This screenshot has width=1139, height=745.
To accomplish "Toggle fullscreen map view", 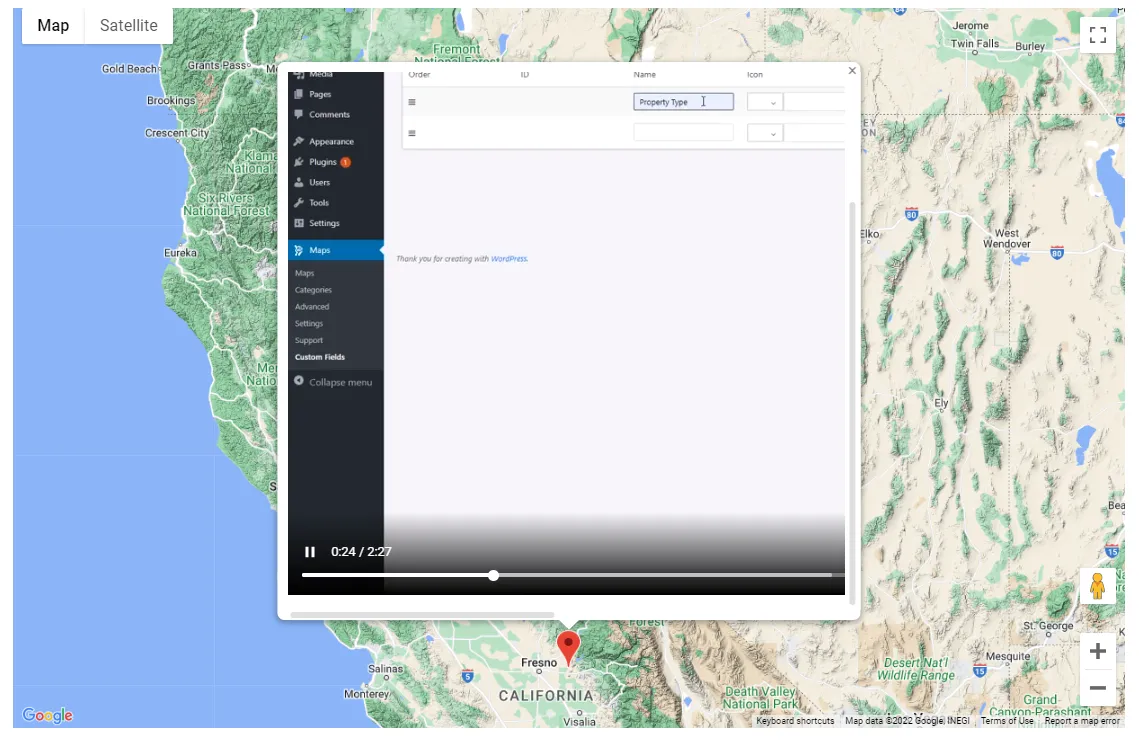I will [x=1098, y=35].
